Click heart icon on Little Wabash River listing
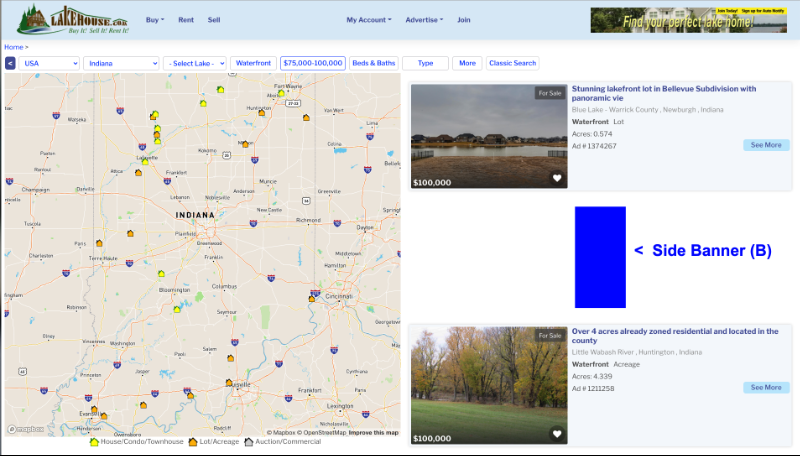This screenshot has width=800, height=456. 557,434
